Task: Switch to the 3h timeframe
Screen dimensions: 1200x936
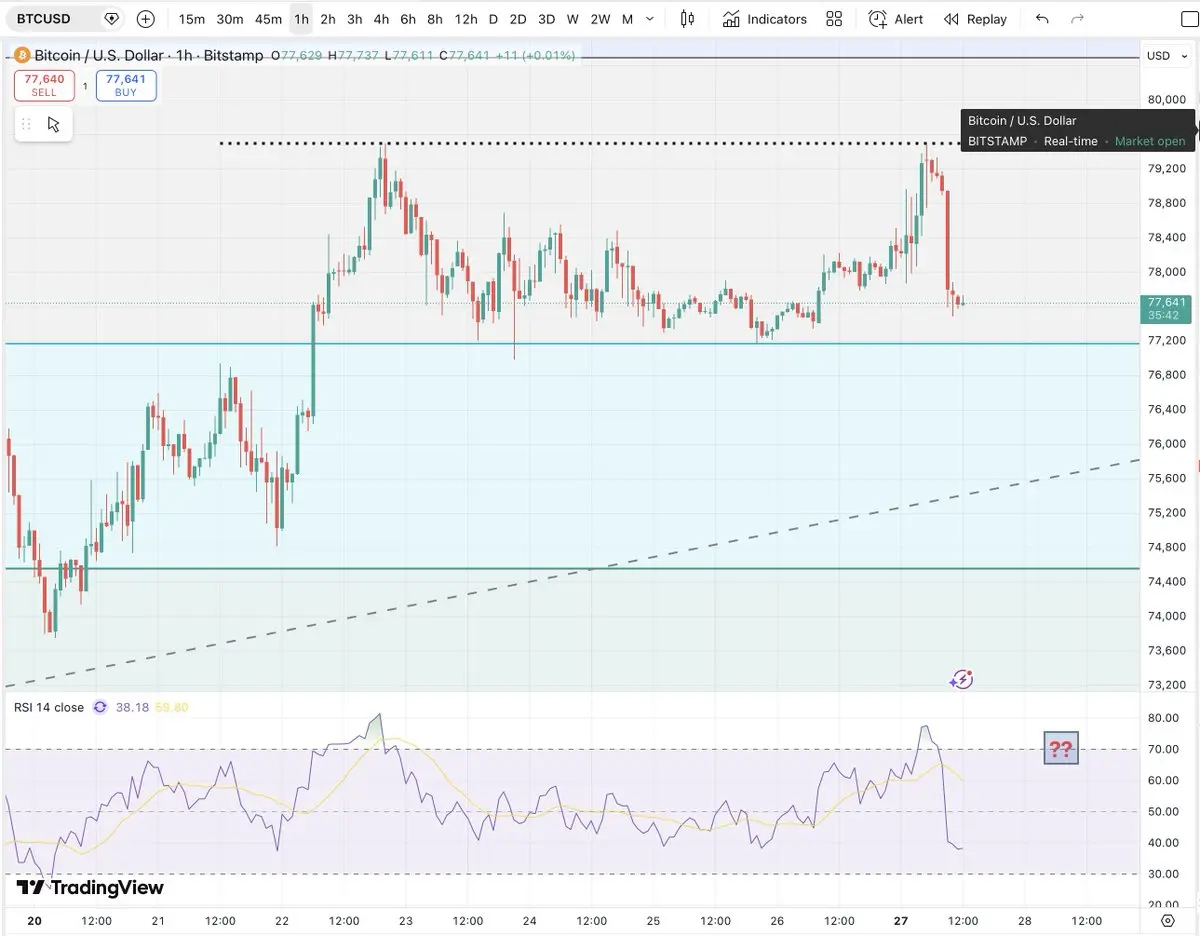Action: pos(354,19)
